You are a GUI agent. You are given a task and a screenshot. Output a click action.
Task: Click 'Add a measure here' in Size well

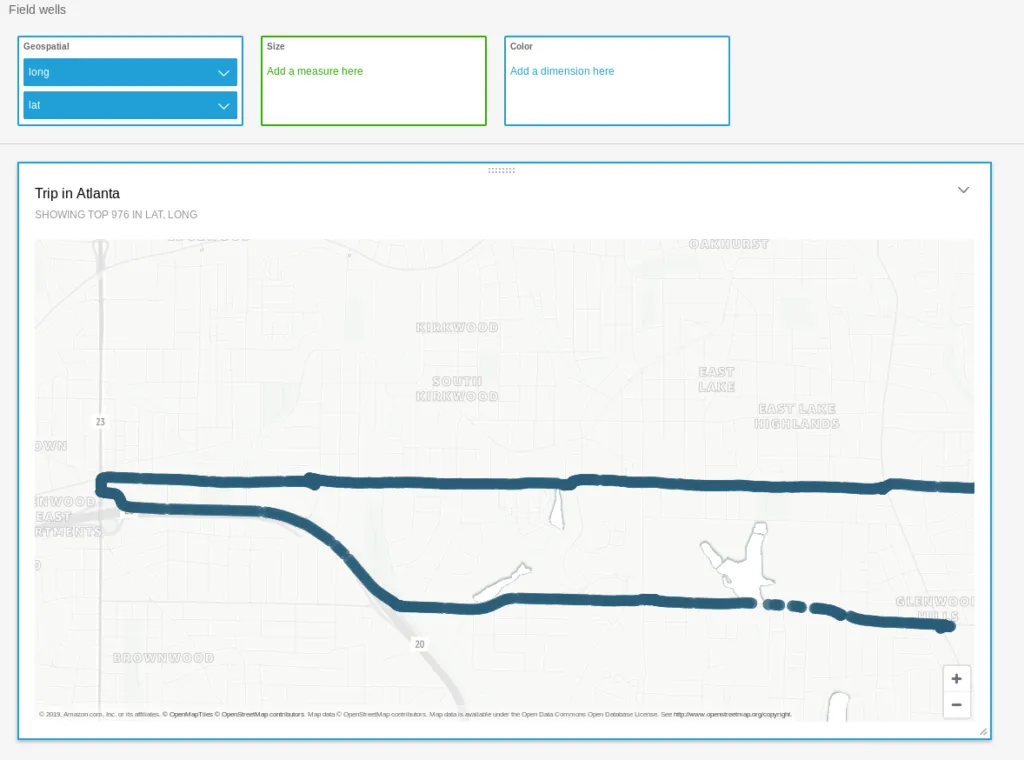point(315,71)
